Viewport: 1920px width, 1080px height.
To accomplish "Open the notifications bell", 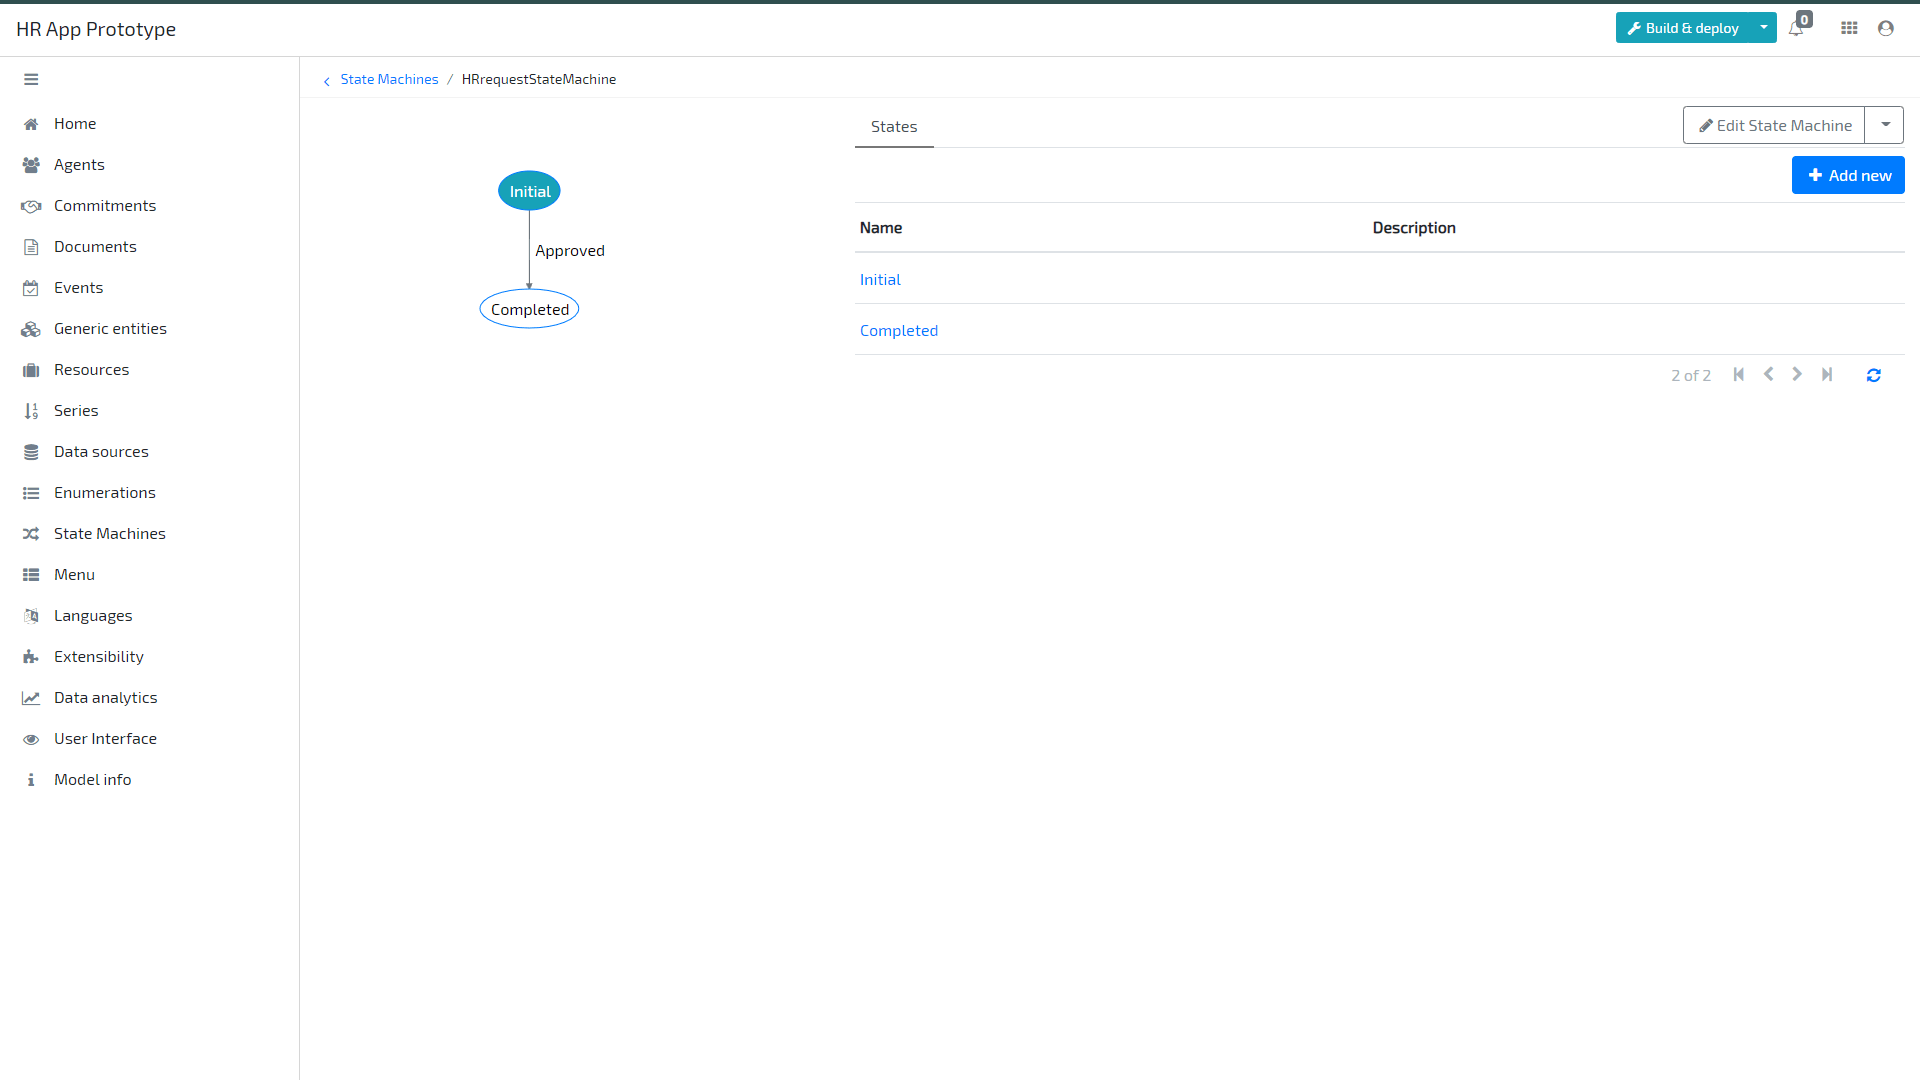I will tap(1797, 28).
